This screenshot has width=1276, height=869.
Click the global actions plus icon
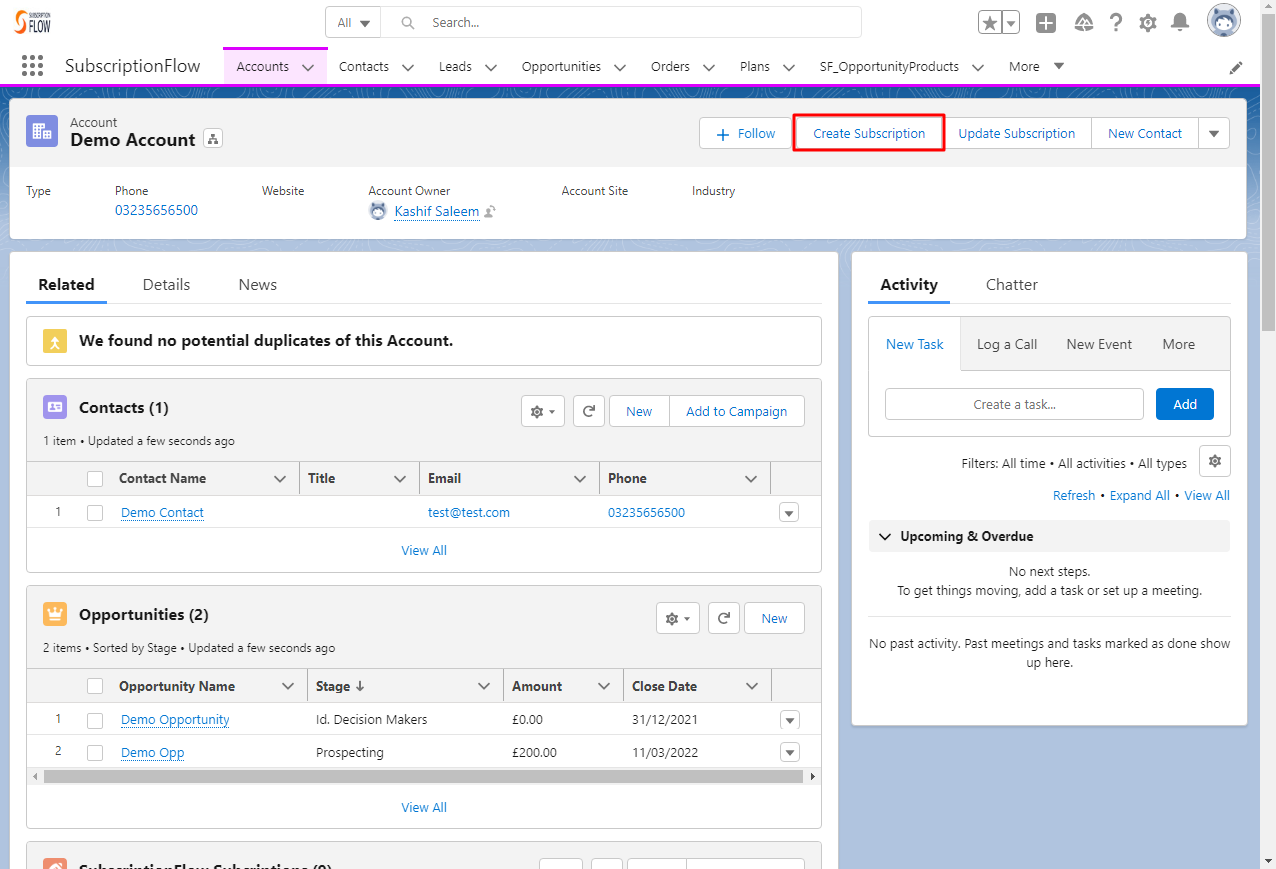click(1046, 21)
